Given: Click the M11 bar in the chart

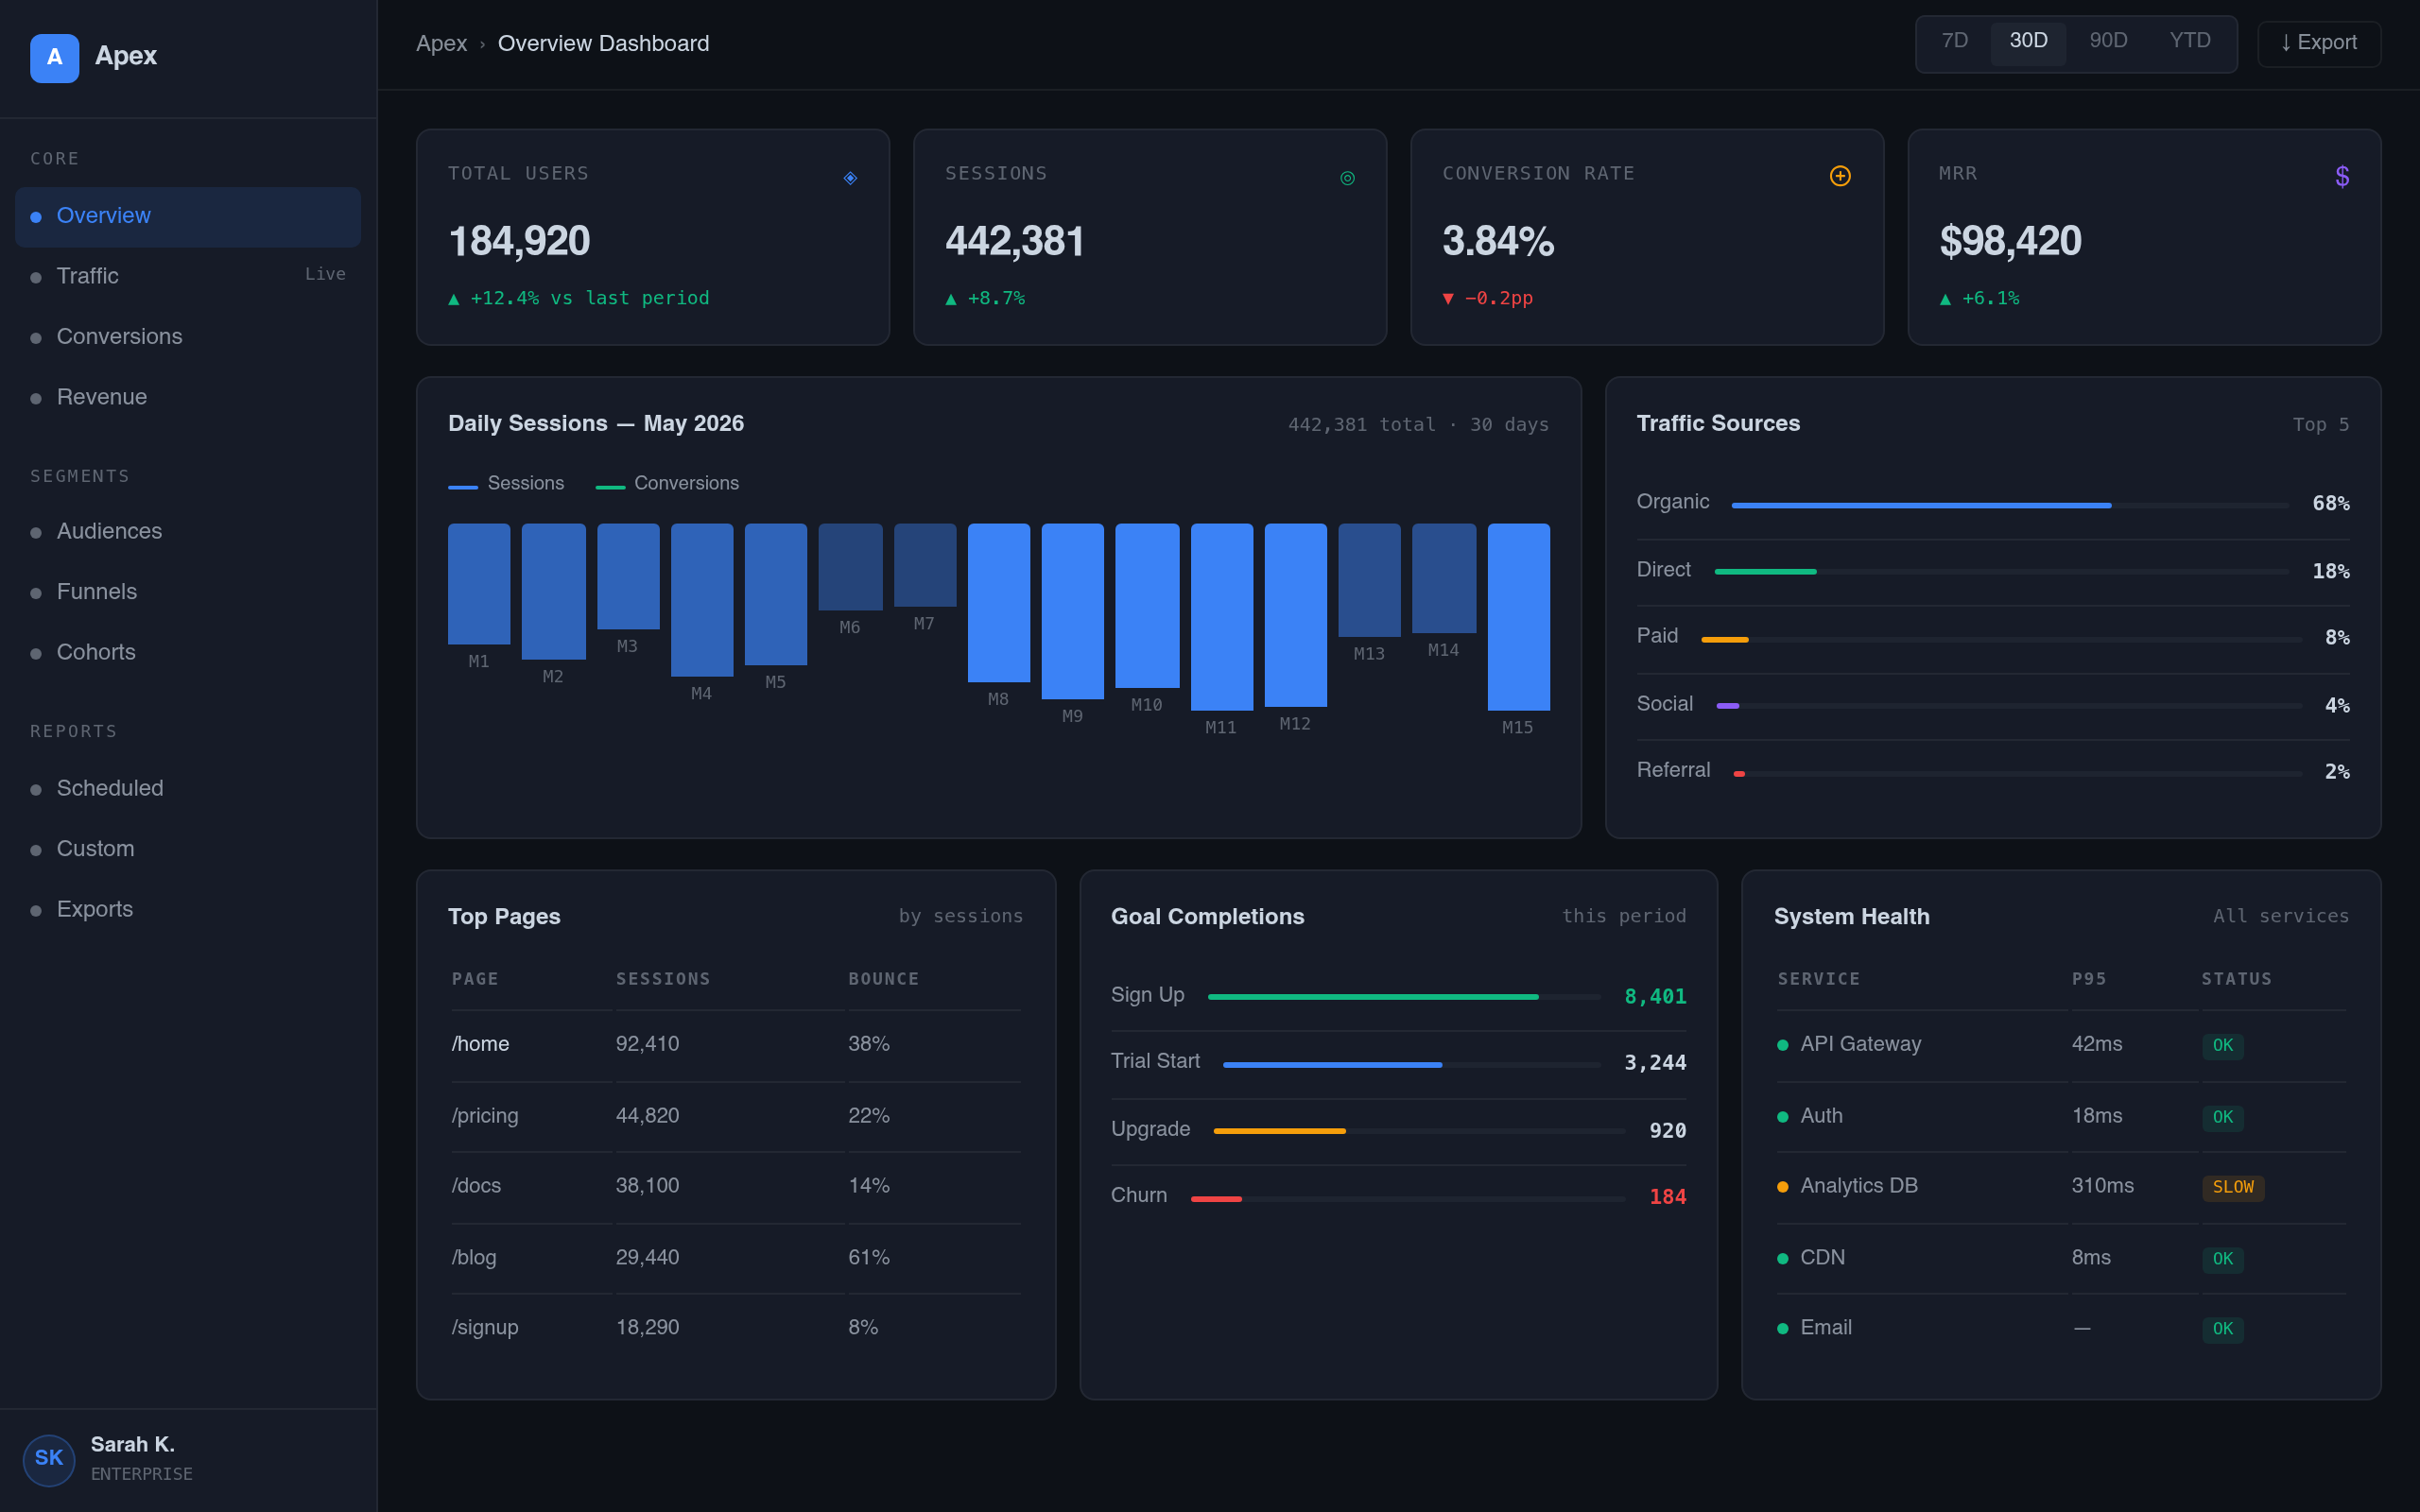Looking at the screenshot, I should pos(1221,617).
